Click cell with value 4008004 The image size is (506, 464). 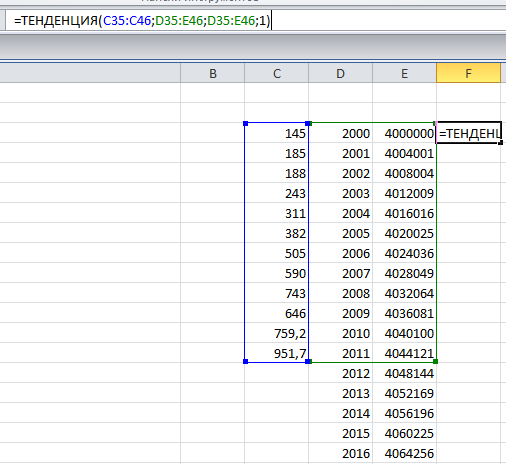click(404, 173)
